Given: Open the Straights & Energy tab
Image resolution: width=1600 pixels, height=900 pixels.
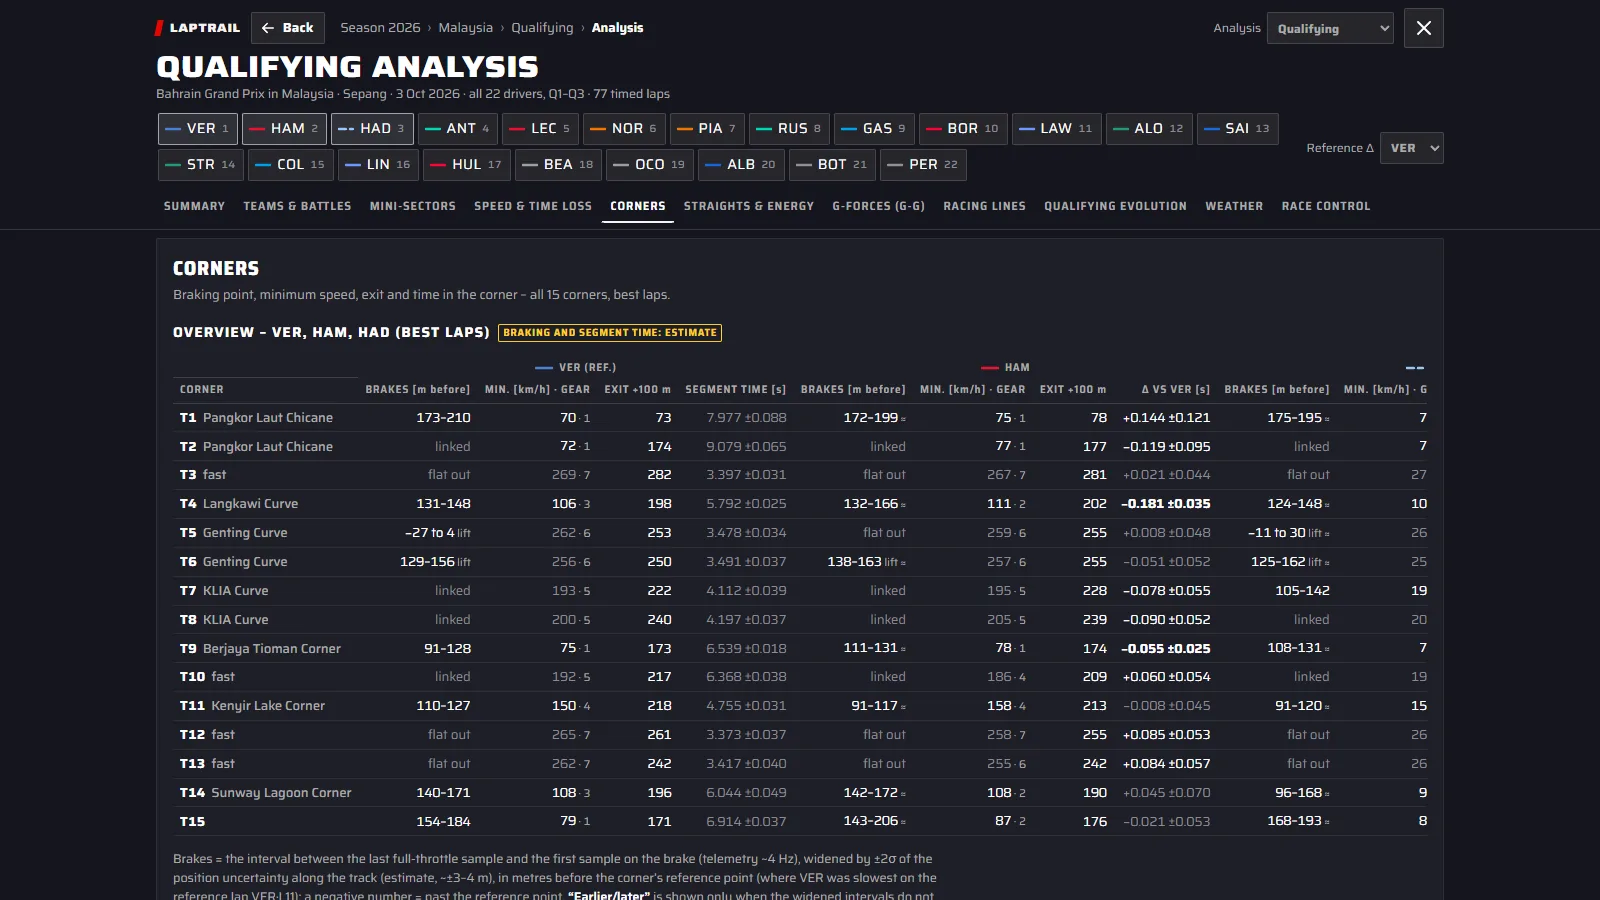Looking at the screenshot, I should pyautogui.click(x=749, y=206).
